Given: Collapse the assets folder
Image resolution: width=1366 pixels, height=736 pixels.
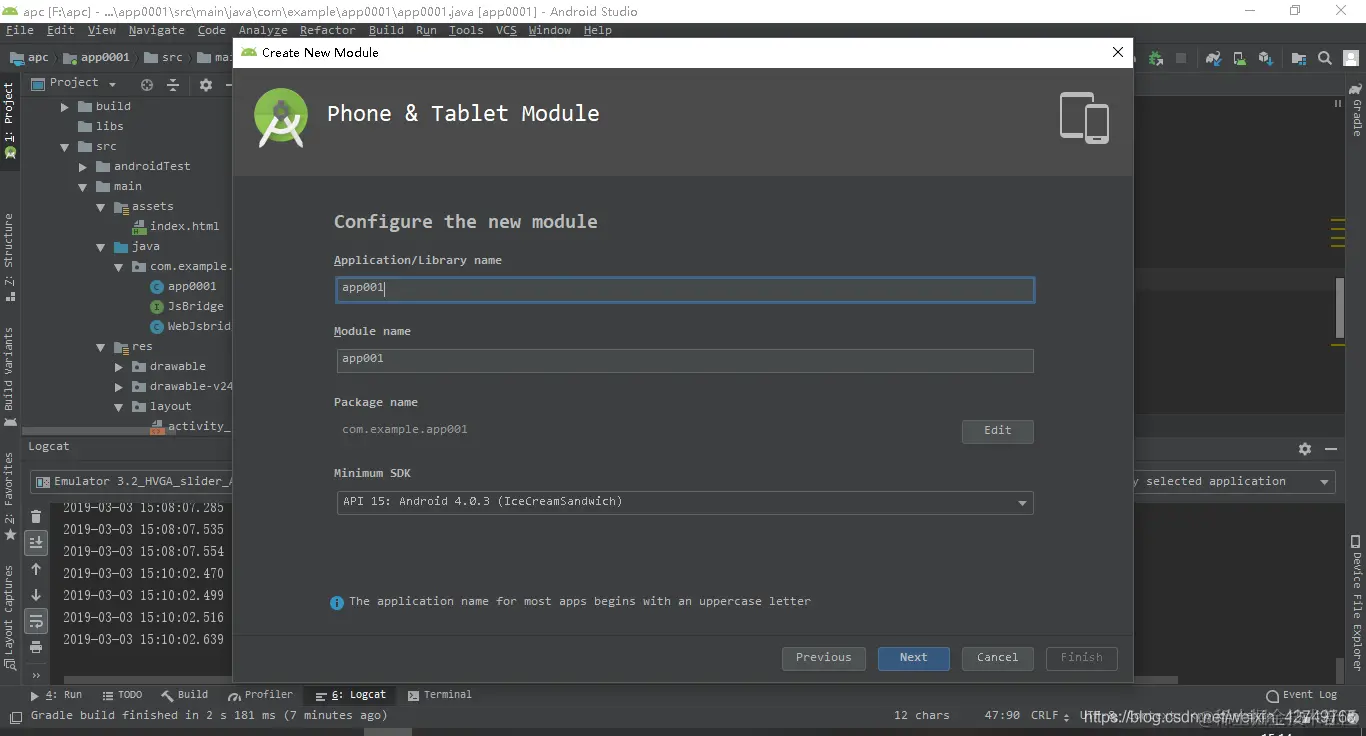Looking at the screenshot, I should tap(101, 207).
